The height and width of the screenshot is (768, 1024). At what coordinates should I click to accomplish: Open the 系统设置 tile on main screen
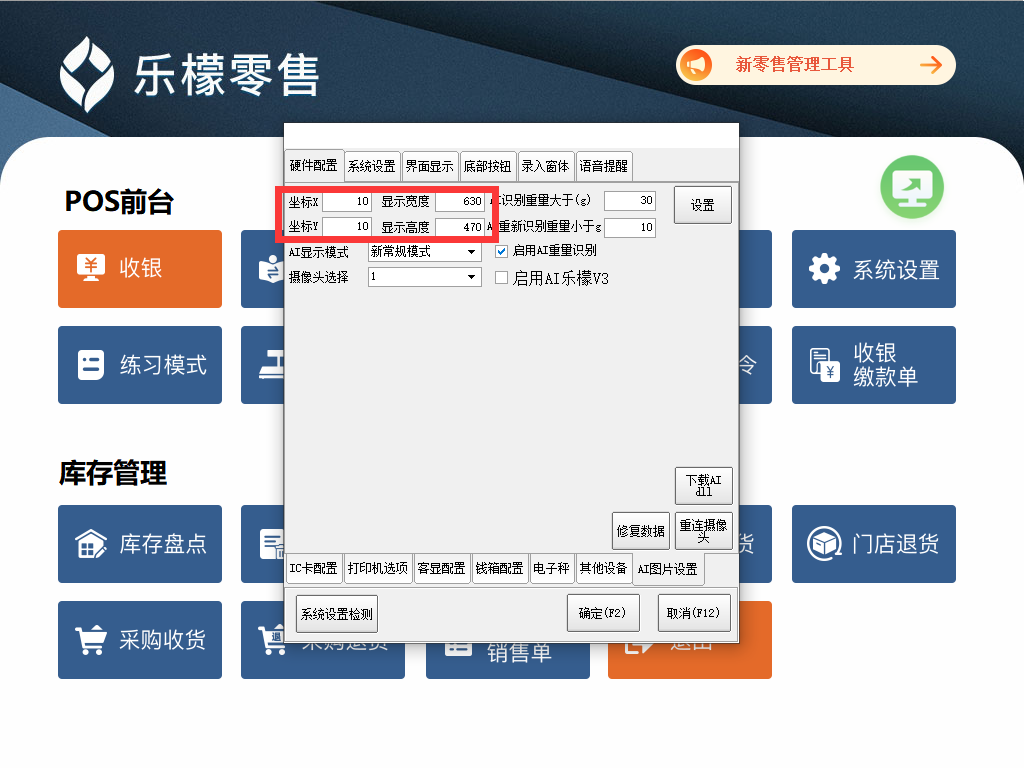[874, 268]
